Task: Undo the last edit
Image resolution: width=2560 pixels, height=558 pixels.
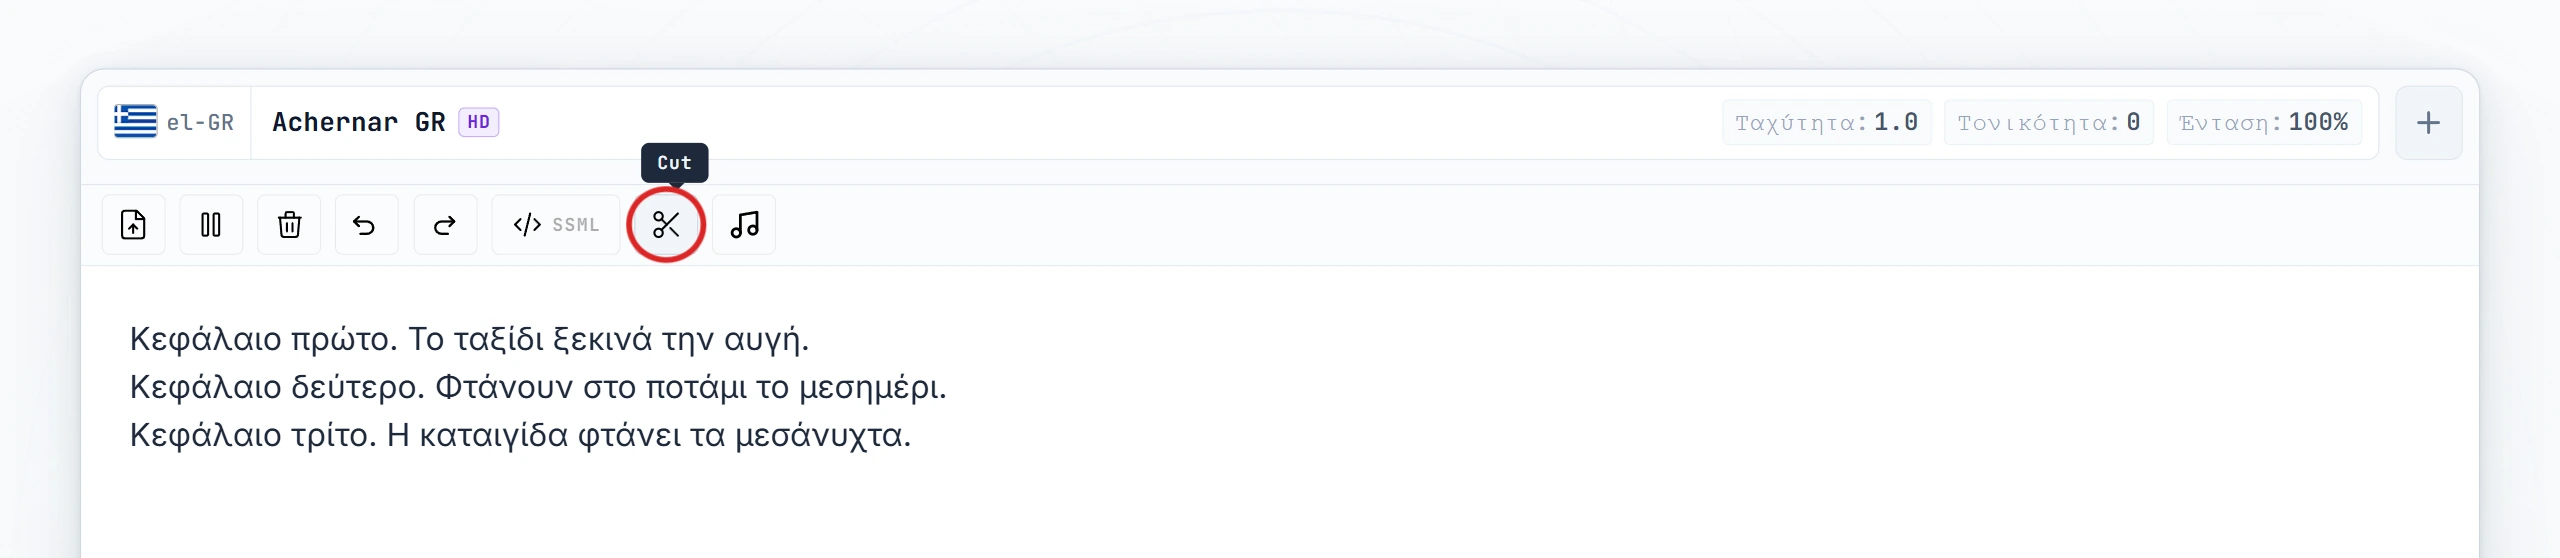Action: tap(366, 225)
